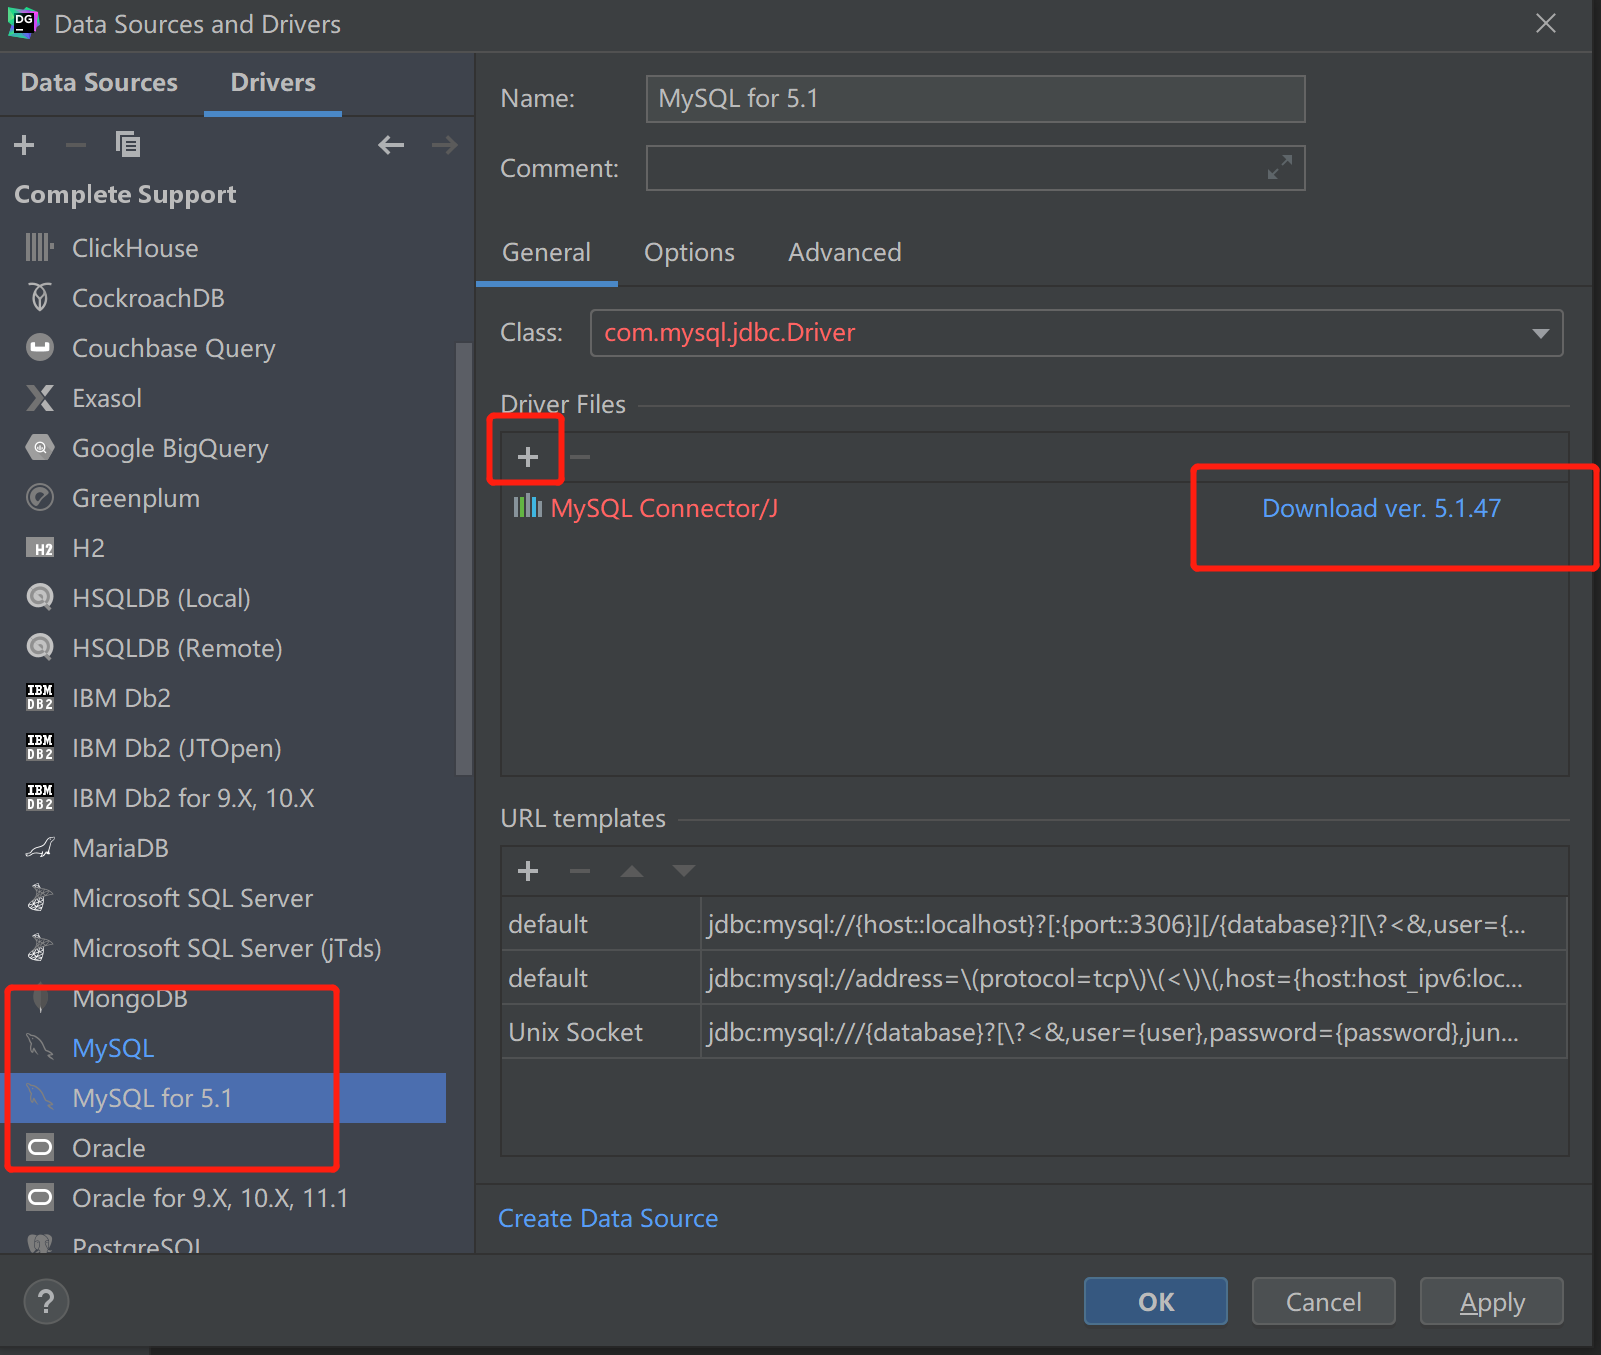
Task: Open help with the question mark
Action: pos(46,1301)
